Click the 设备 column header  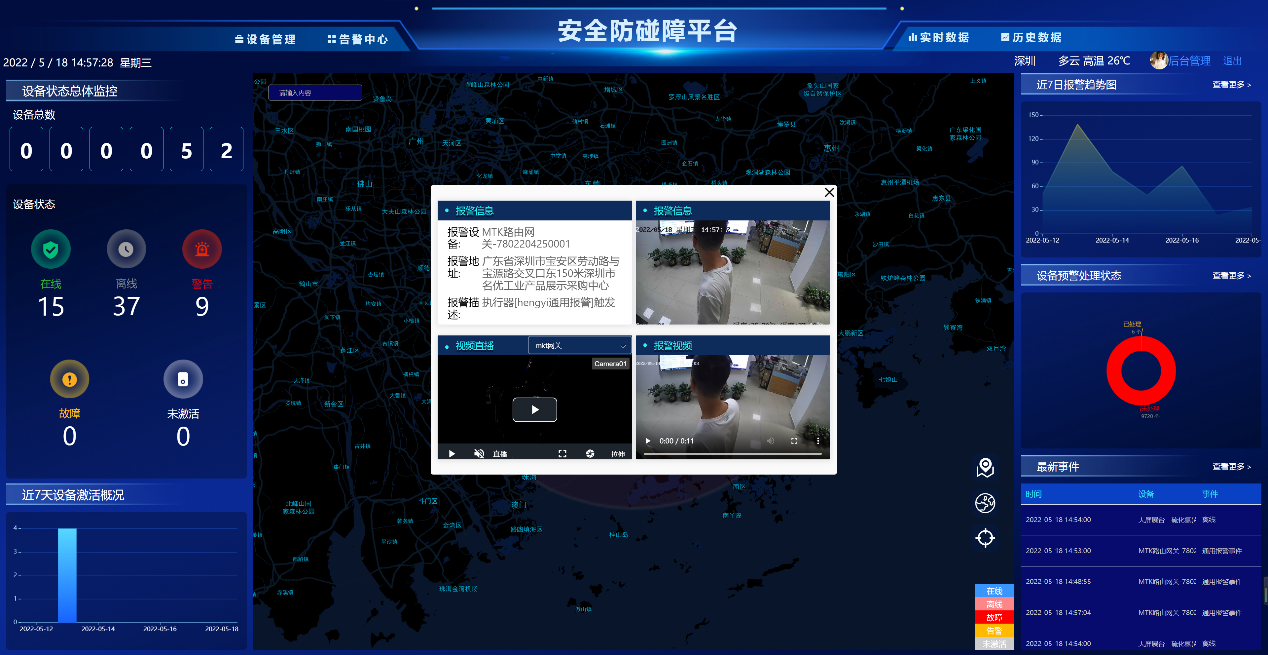1146,494
